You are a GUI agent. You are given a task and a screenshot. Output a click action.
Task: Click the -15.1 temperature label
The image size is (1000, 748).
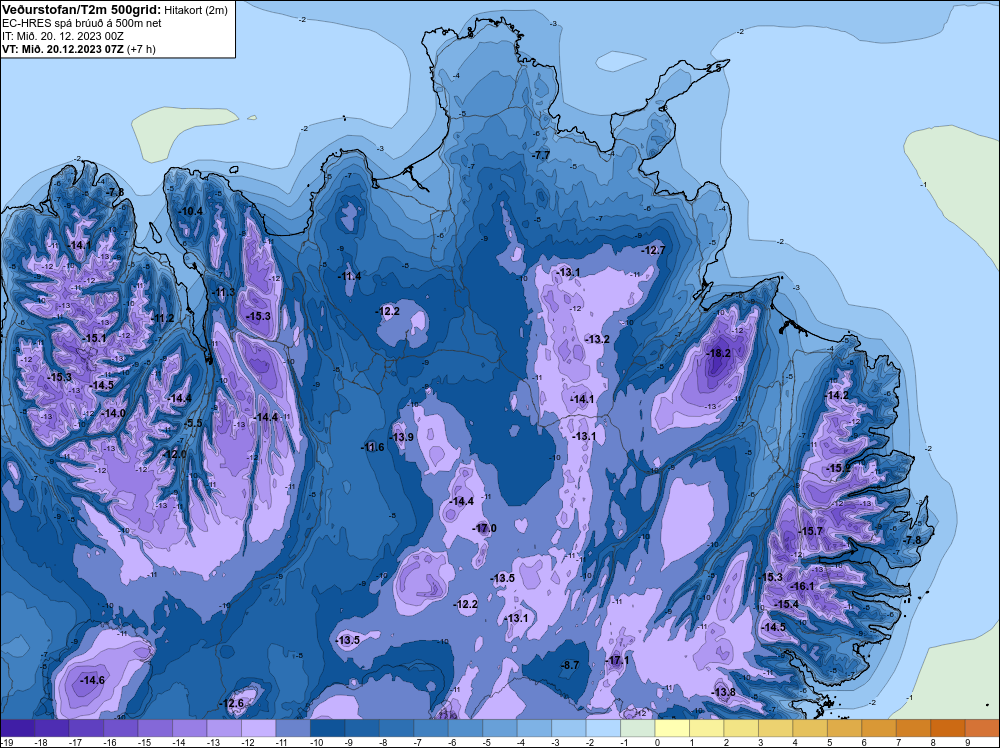coord(94,338)
